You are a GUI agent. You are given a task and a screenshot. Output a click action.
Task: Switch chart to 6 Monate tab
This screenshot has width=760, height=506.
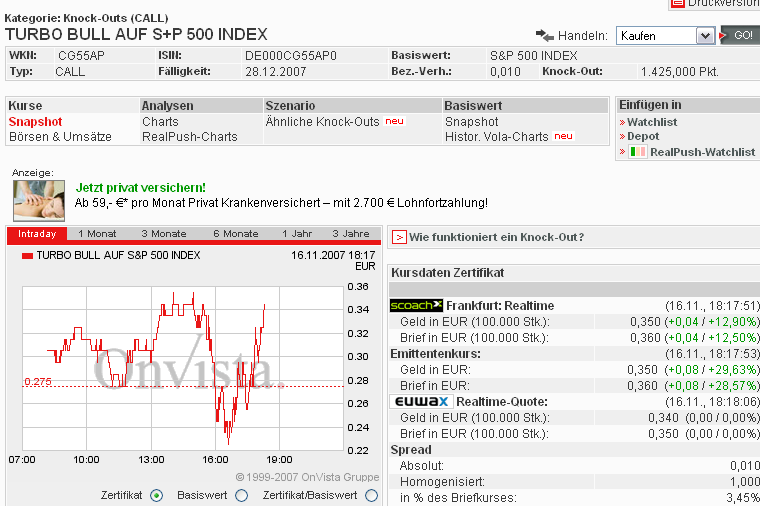coord(236,234)
